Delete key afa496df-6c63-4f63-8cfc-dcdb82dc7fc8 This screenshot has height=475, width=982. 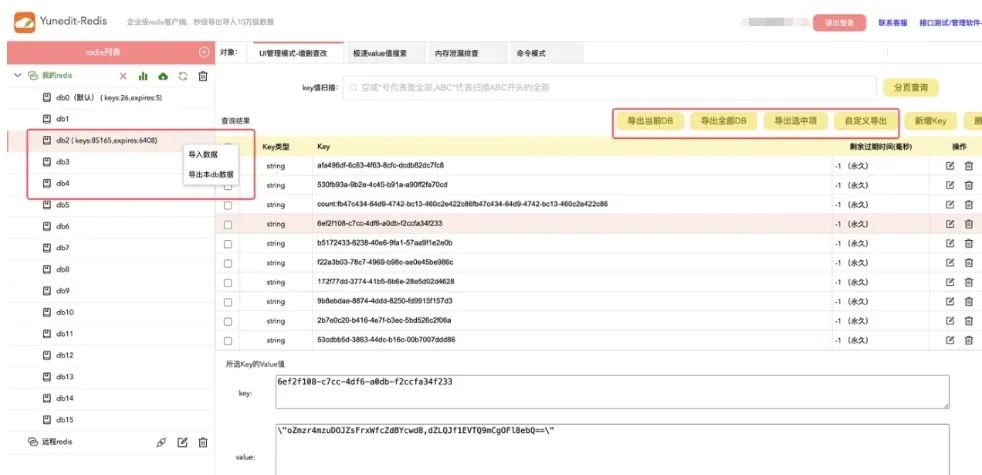(x=969, y=165)
